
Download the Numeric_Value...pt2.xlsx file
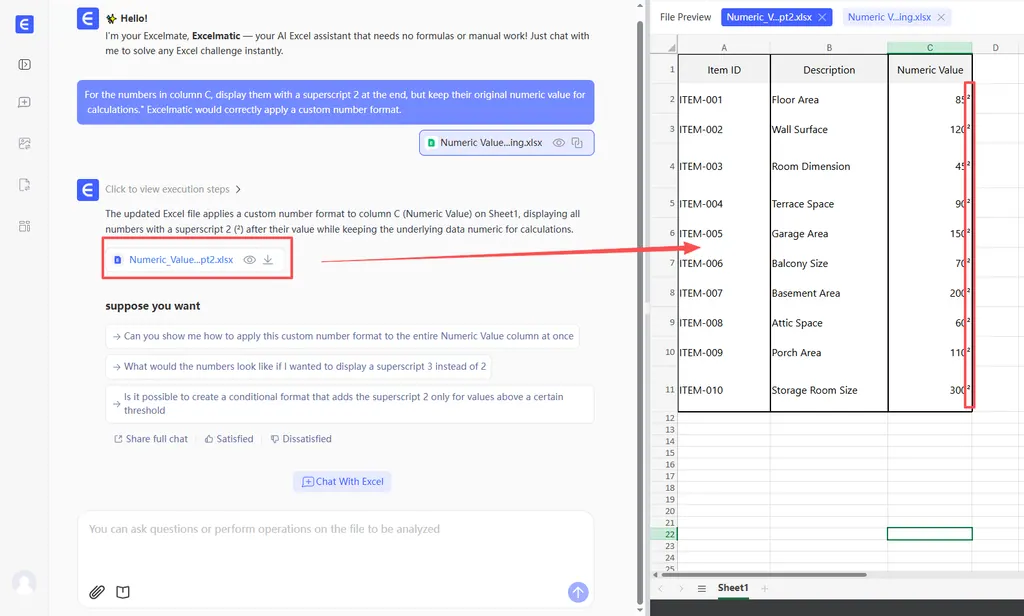coord(268,260)
